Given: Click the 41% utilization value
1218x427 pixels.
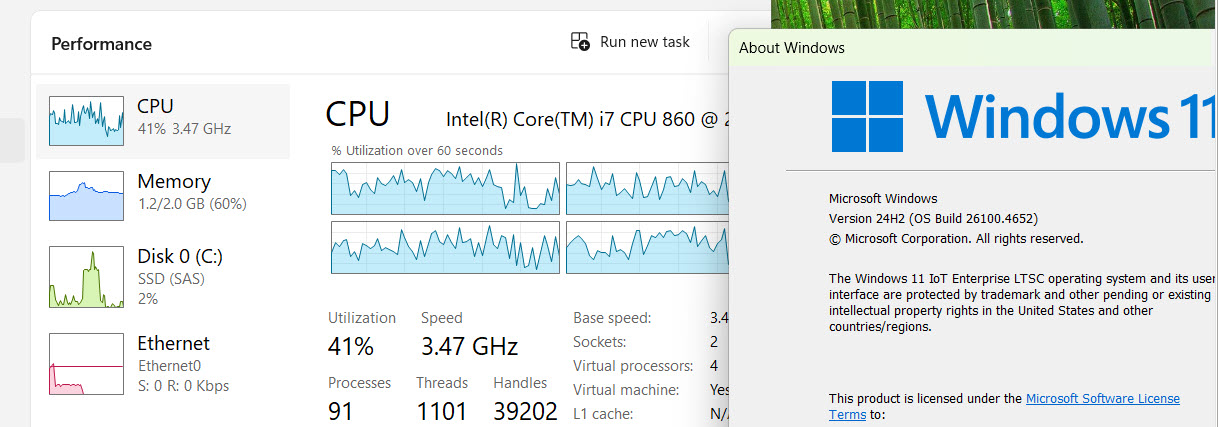Looking at the screenshot, I should [x=351, y=347].
